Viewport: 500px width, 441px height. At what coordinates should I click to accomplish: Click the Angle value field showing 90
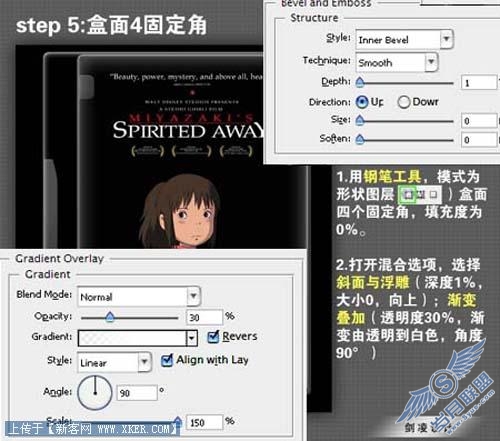point(137,393)
